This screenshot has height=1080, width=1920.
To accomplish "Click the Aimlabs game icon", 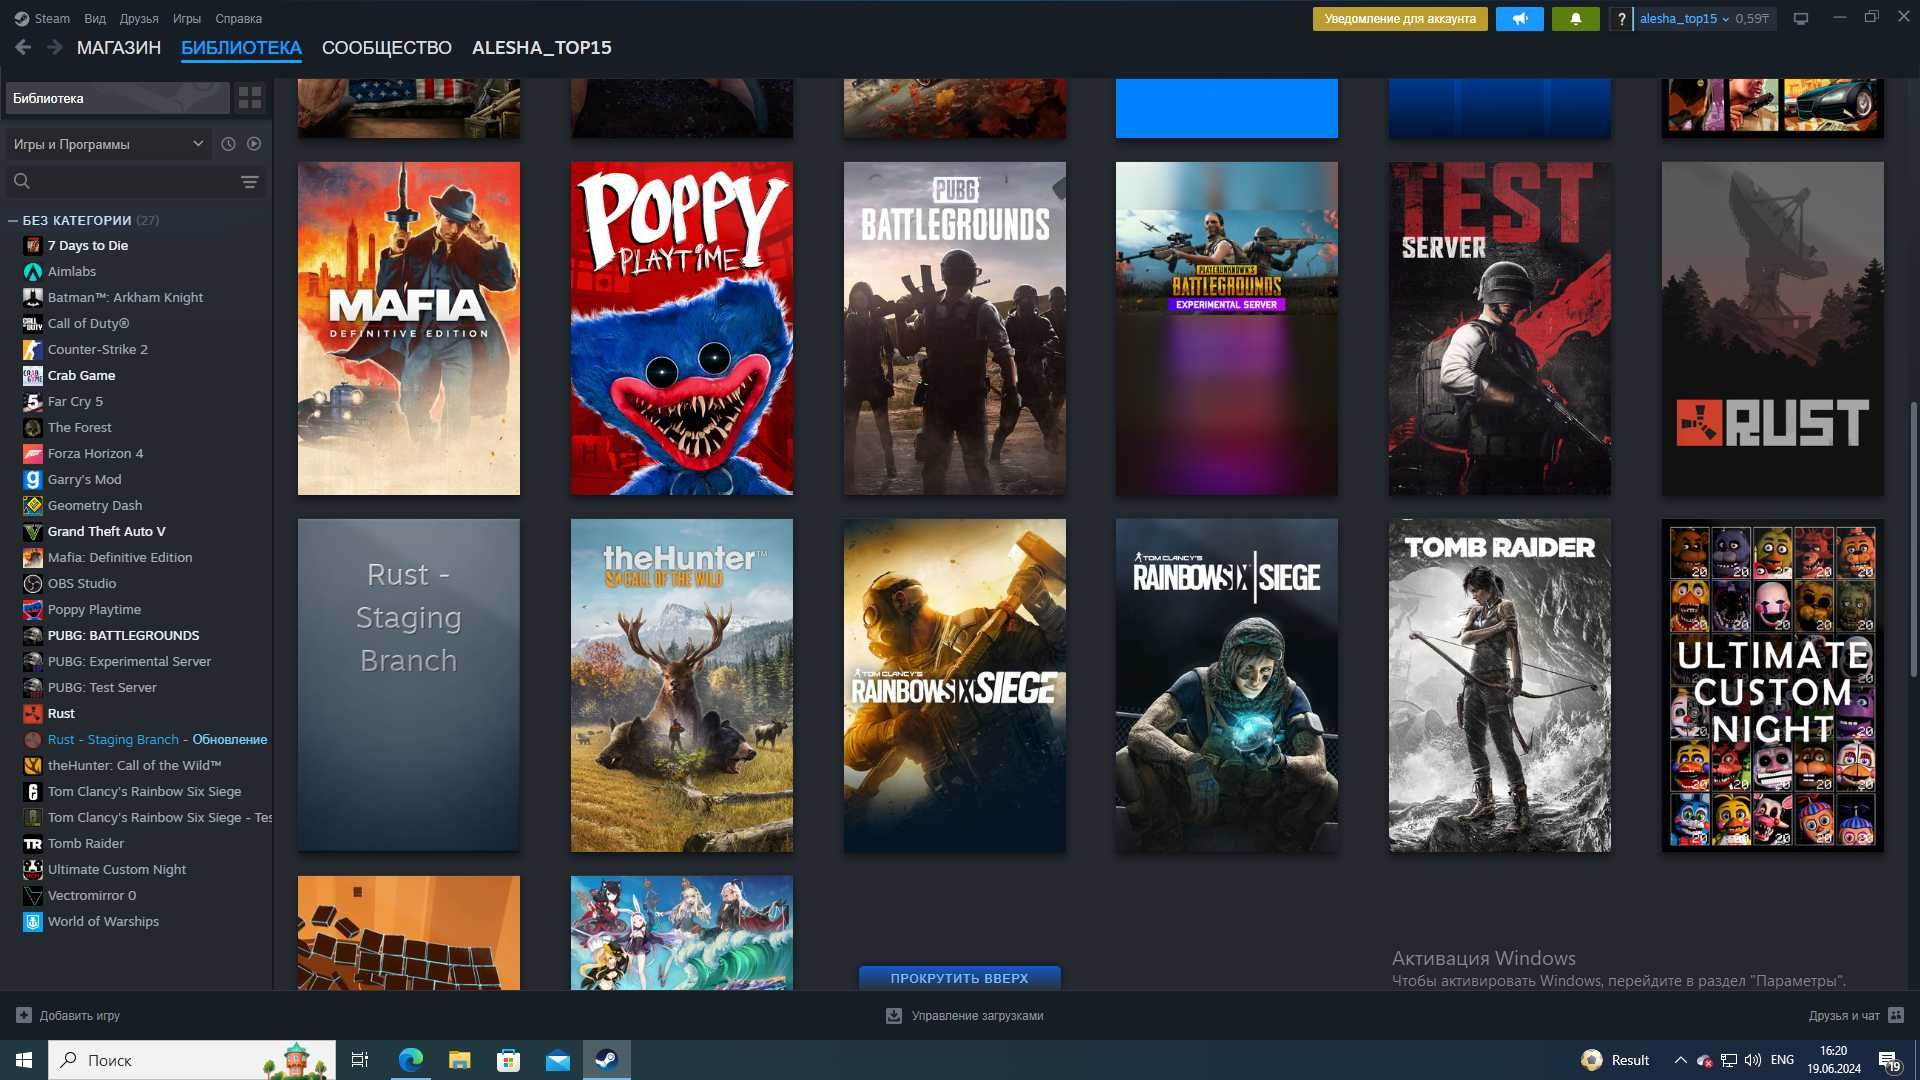I will (33, 271).
